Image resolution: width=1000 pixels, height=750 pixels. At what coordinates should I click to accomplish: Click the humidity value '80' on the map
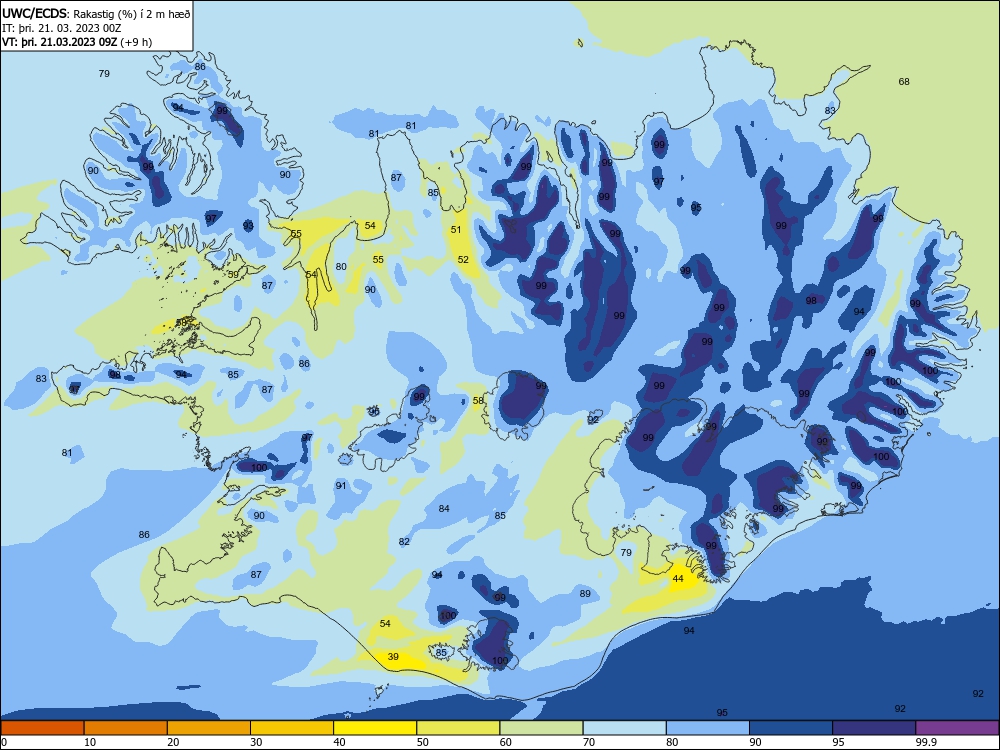tap(341, 267)
